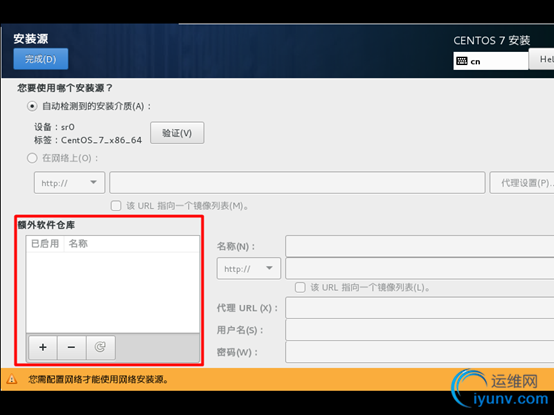Viewport: 554px width, 415px height.
Task: Click the 验证(V) verify button
Action: click(x=177, y=133)
